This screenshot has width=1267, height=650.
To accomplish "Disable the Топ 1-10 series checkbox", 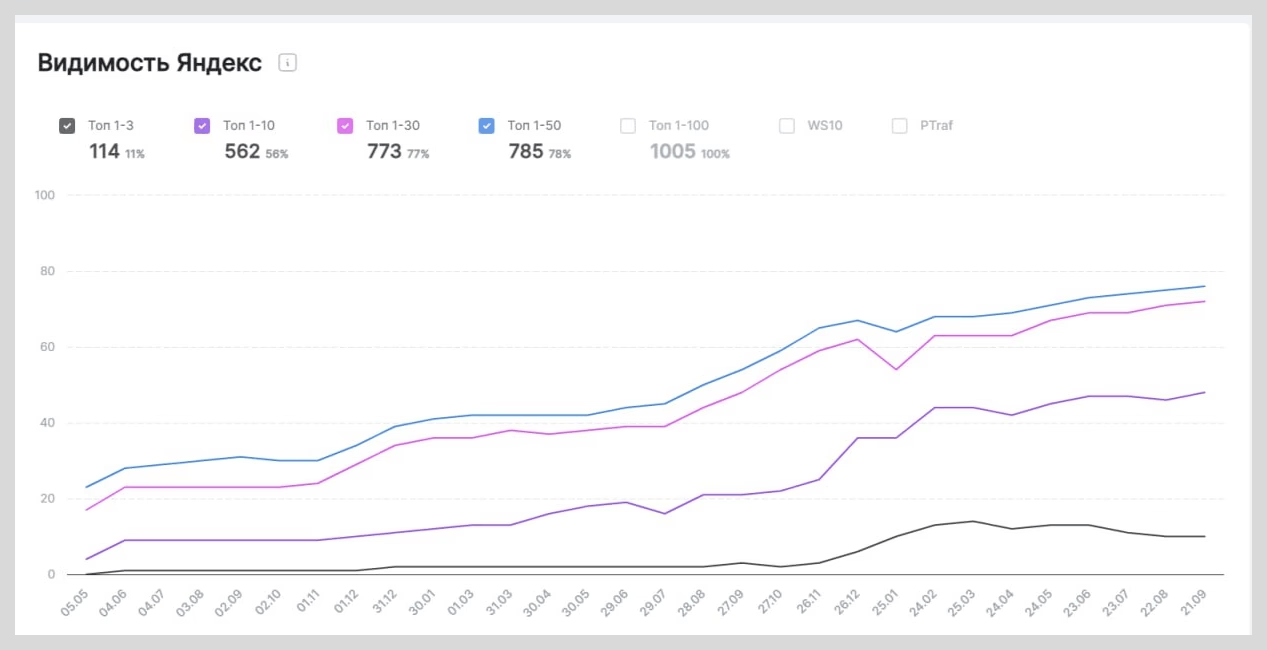I will (x=202, y=126).
